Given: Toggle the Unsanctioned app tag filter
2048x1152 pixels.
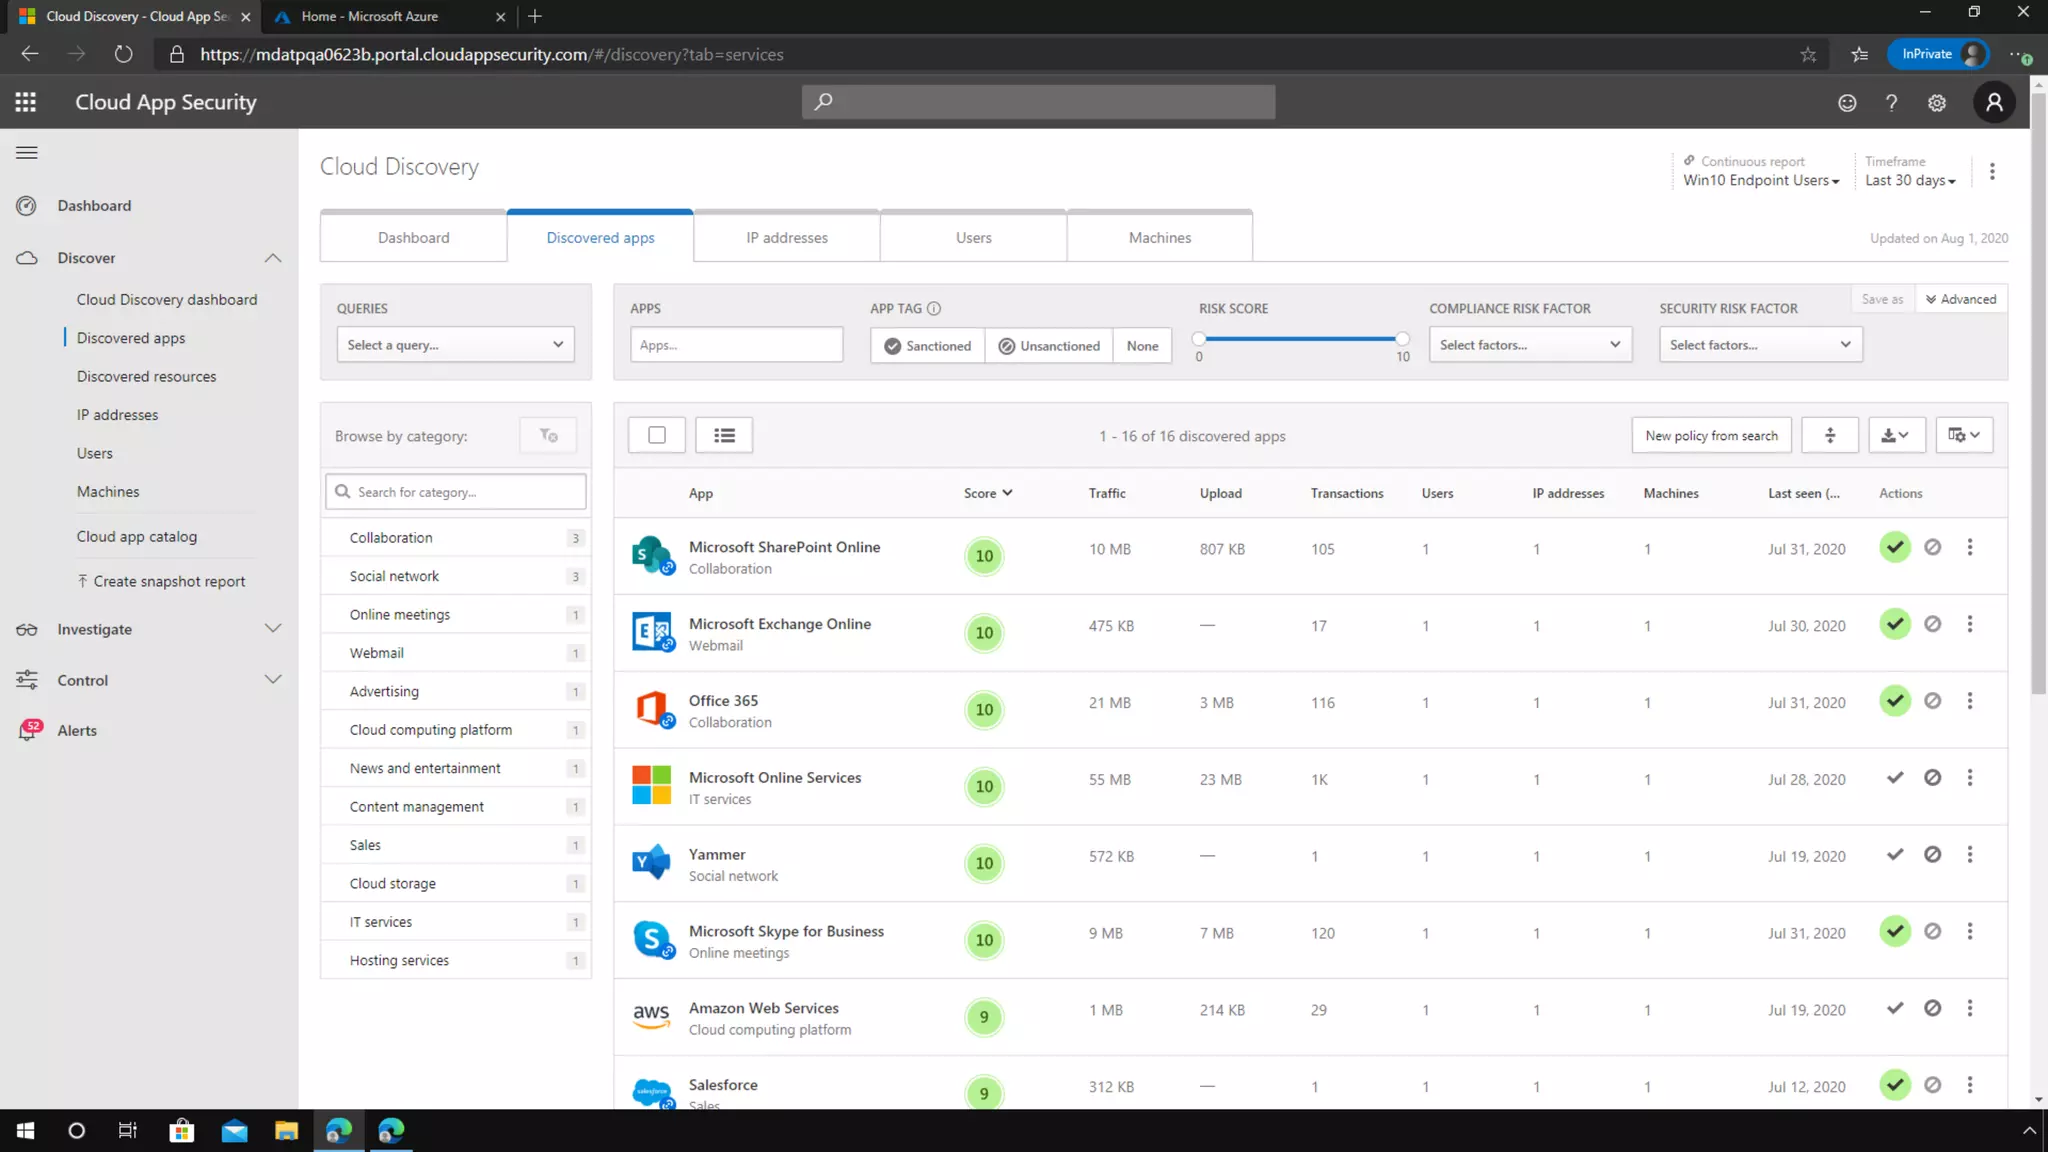Looking at the screenshot, I should 1048,346.
